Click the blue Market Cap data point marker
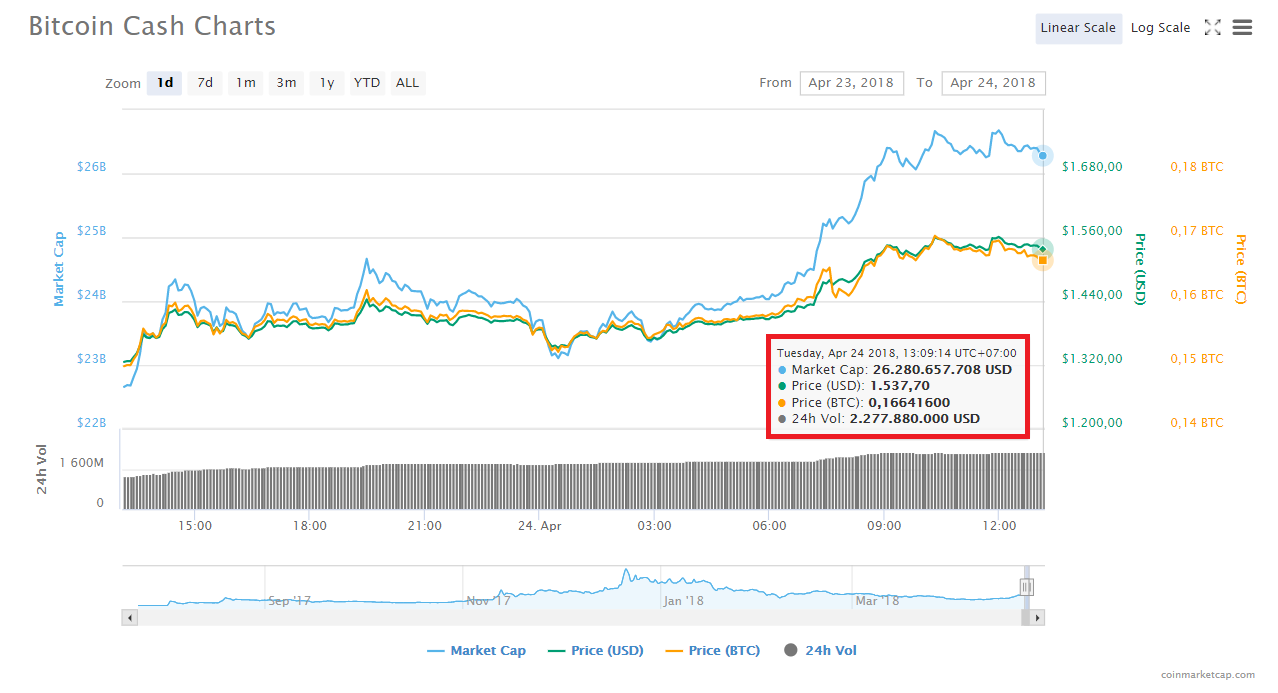 (1043, 156)
